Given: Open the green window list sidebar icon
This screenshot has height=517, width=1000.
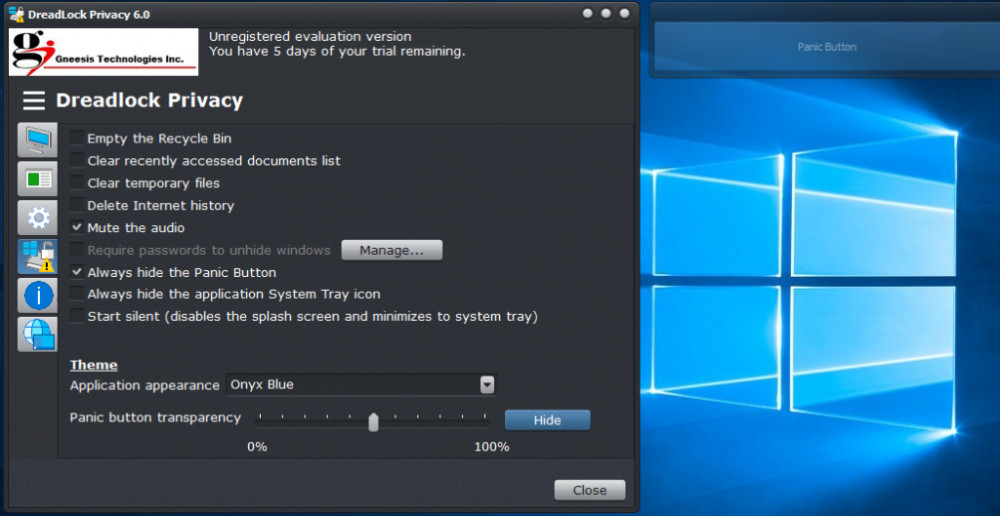Looking at the screenshot, I should [38, 178].
